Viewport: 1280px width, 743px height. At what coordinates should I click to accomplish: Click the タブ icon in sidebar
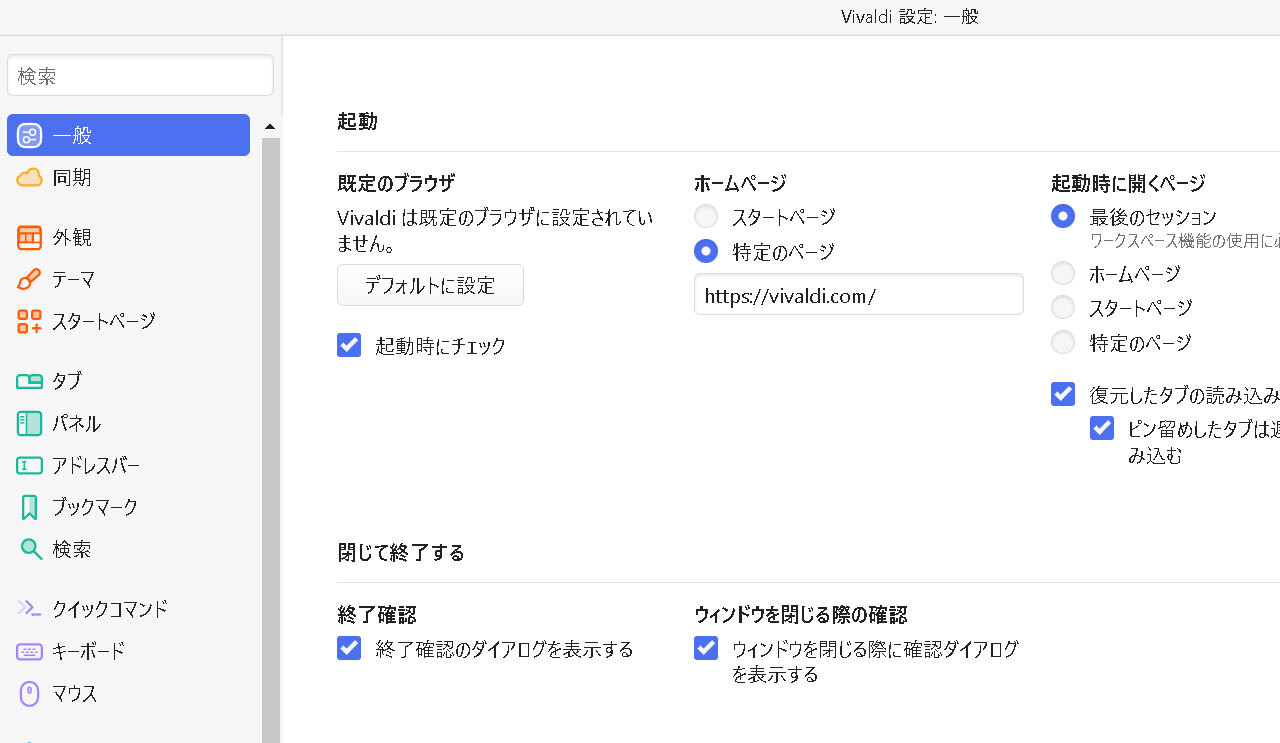coord(29,381)
